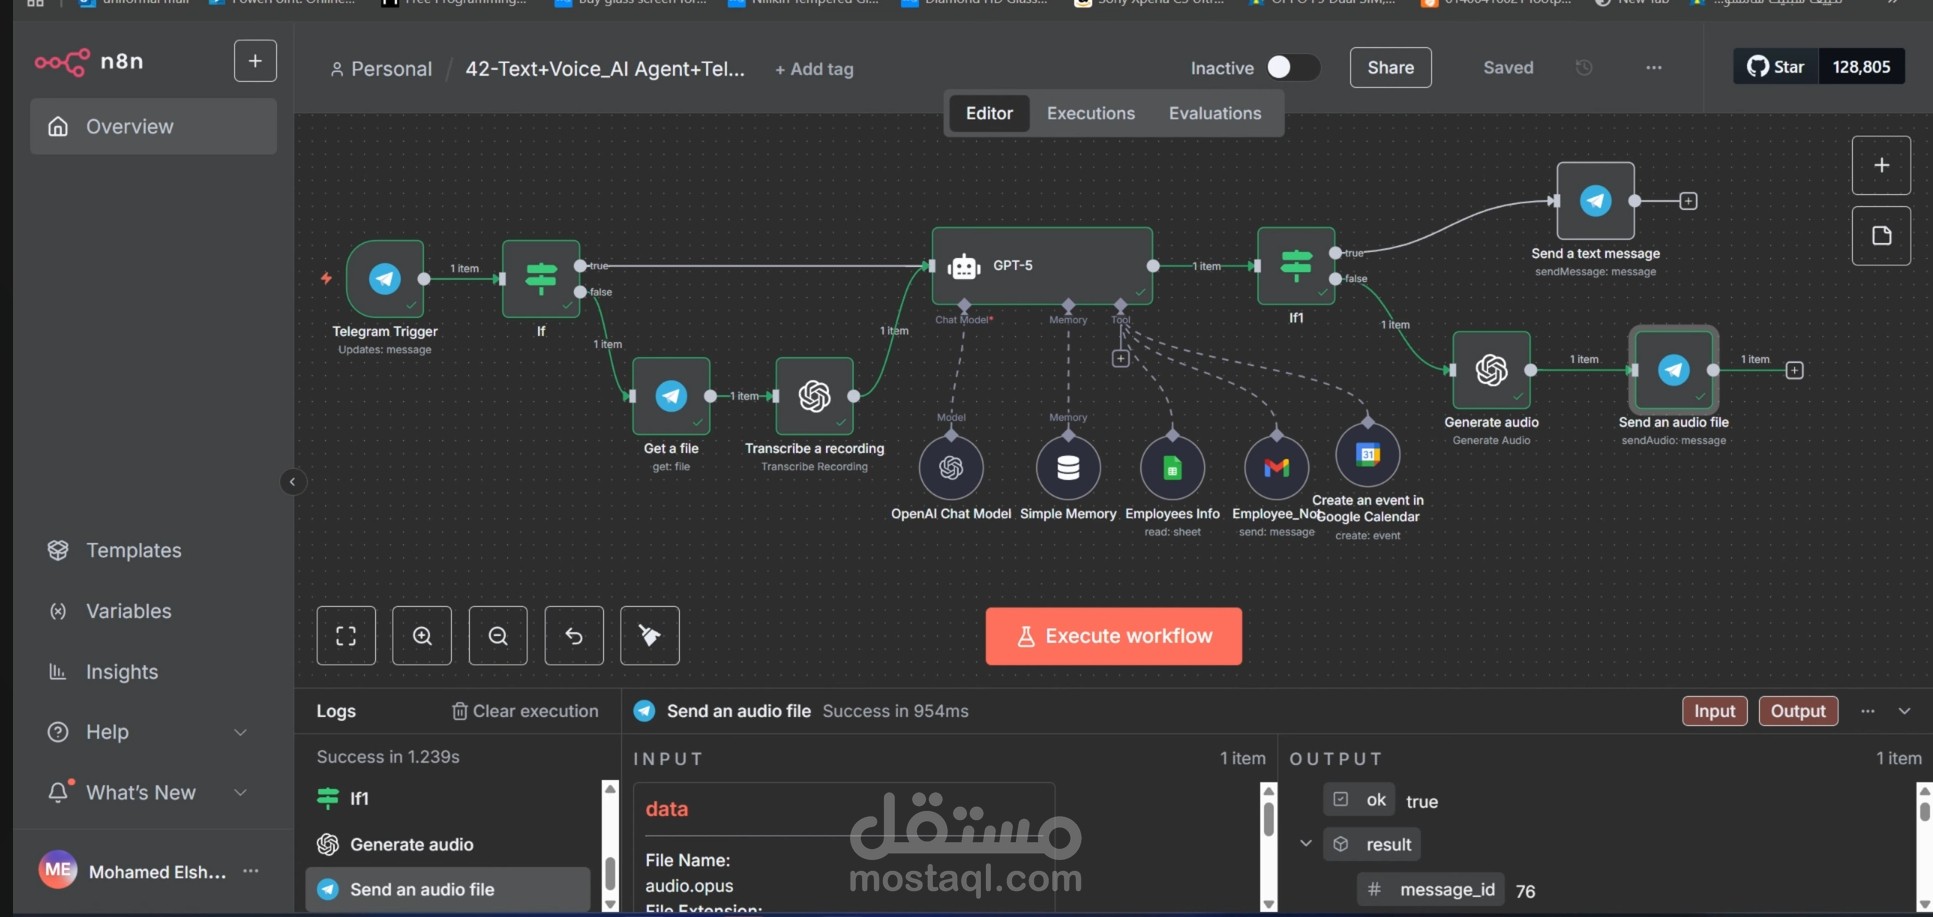Switch to the Executions tab
This screenshot has width=1933, height=917.
1091,113
